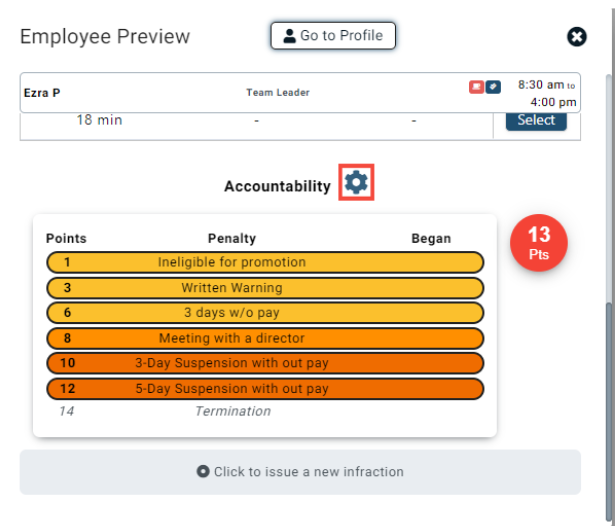Click to issue a new infraction
The image size is (615, 526).
[300, 472]
